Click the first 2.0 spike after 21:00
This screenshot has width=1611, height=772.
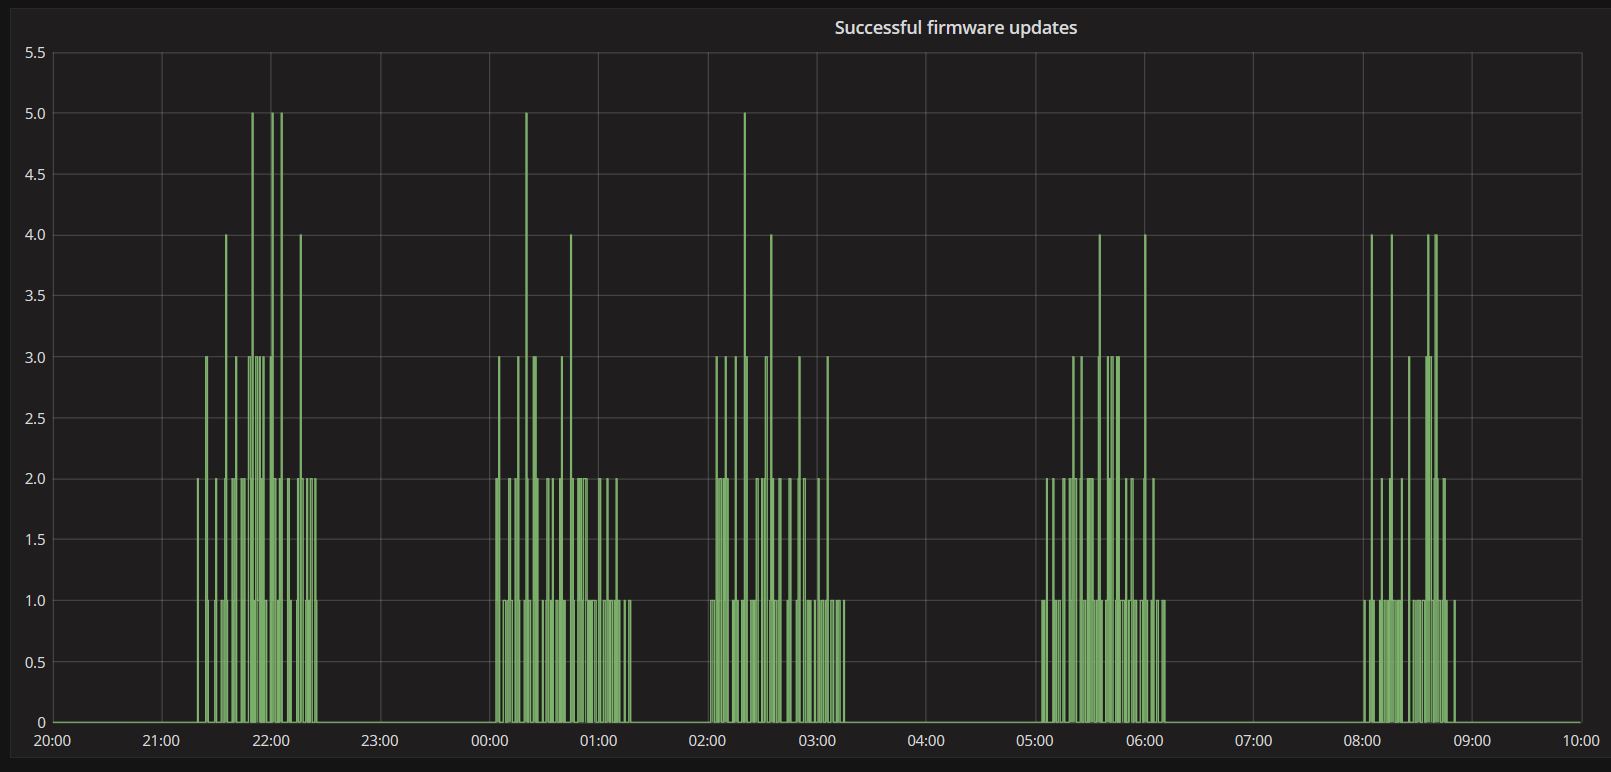pyautogui.click(x=198, y=480)
